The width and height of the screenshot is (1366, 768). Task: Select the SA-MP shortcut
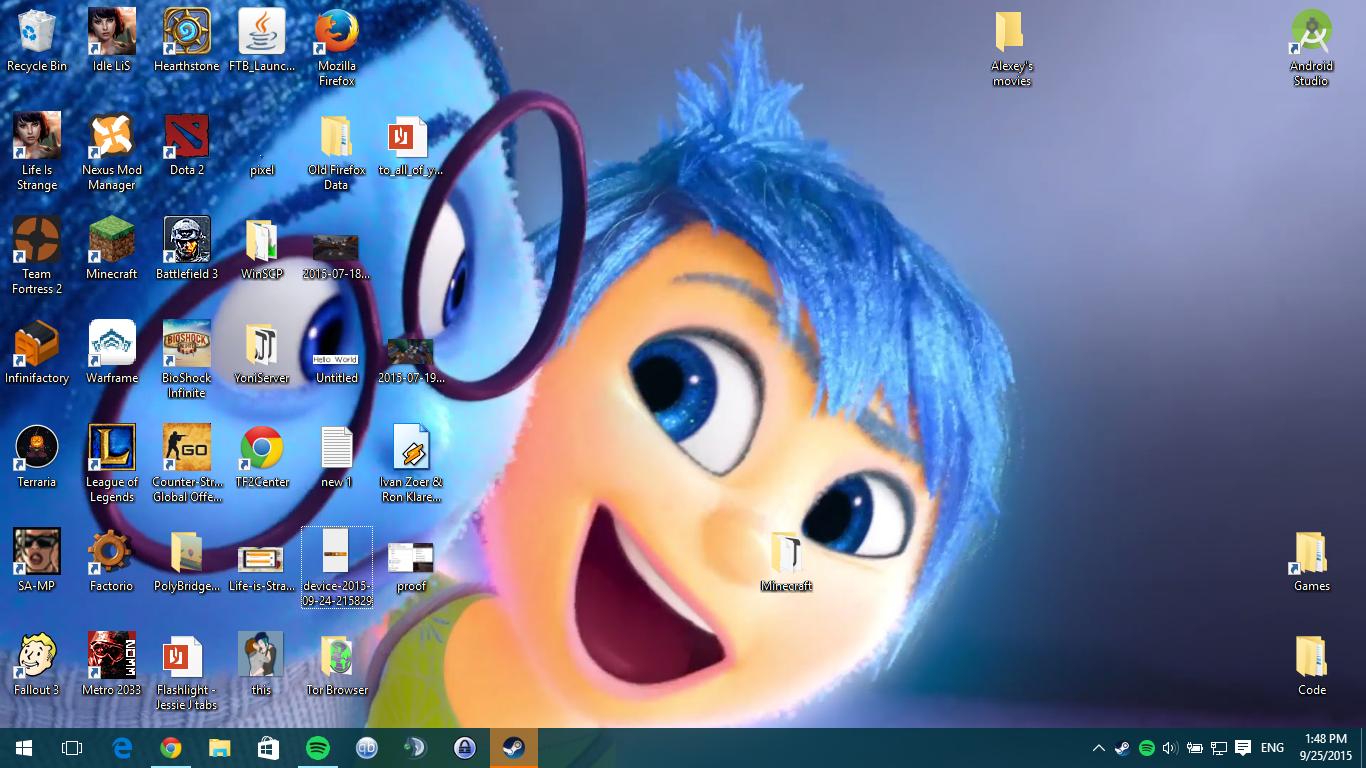coord(37,560)
